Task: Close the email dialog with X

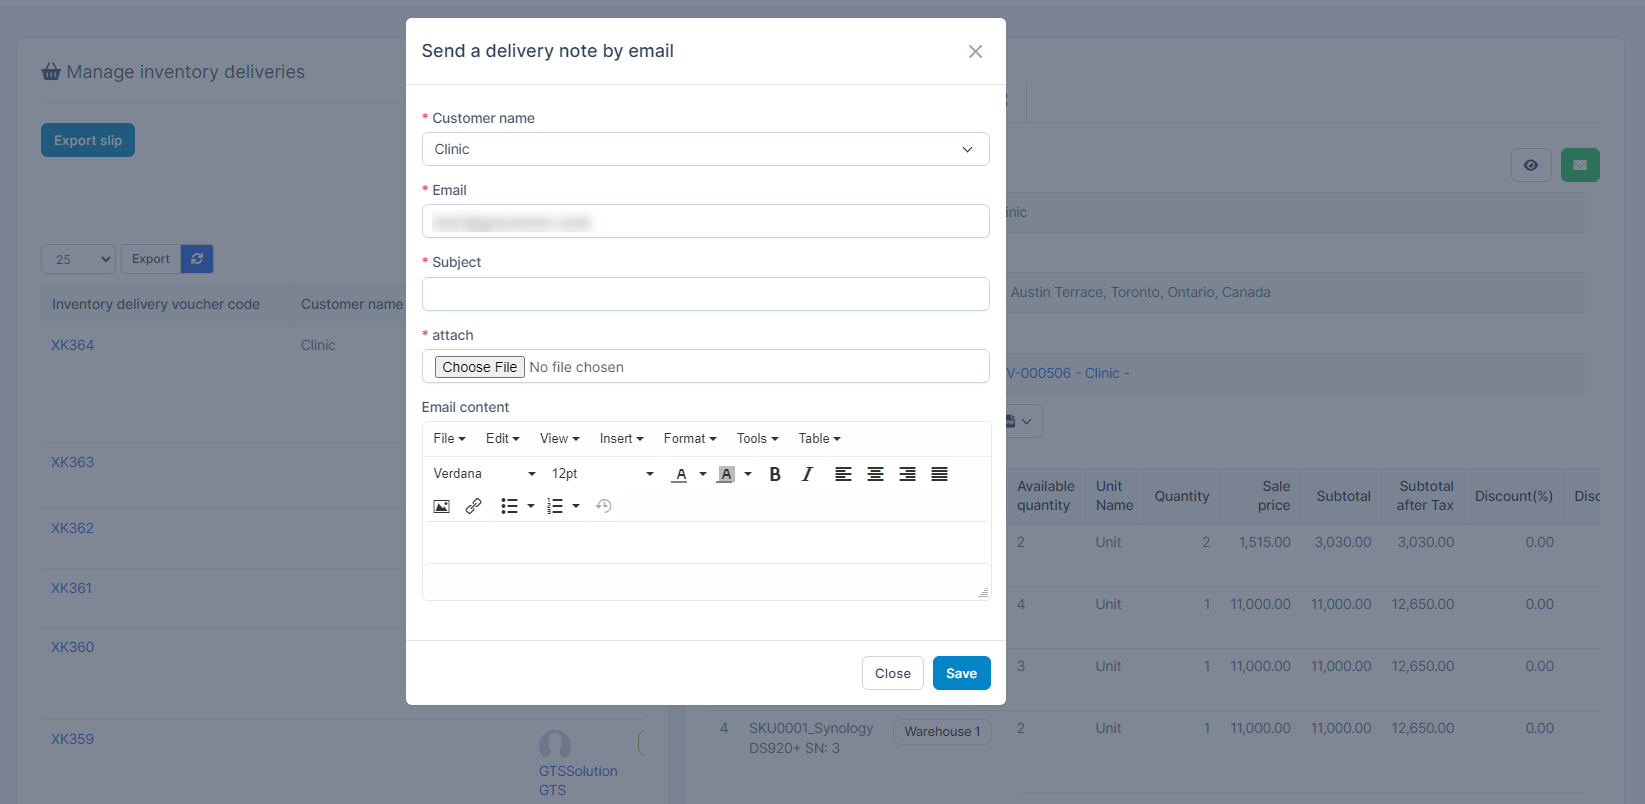Action: tap(975, 51)
